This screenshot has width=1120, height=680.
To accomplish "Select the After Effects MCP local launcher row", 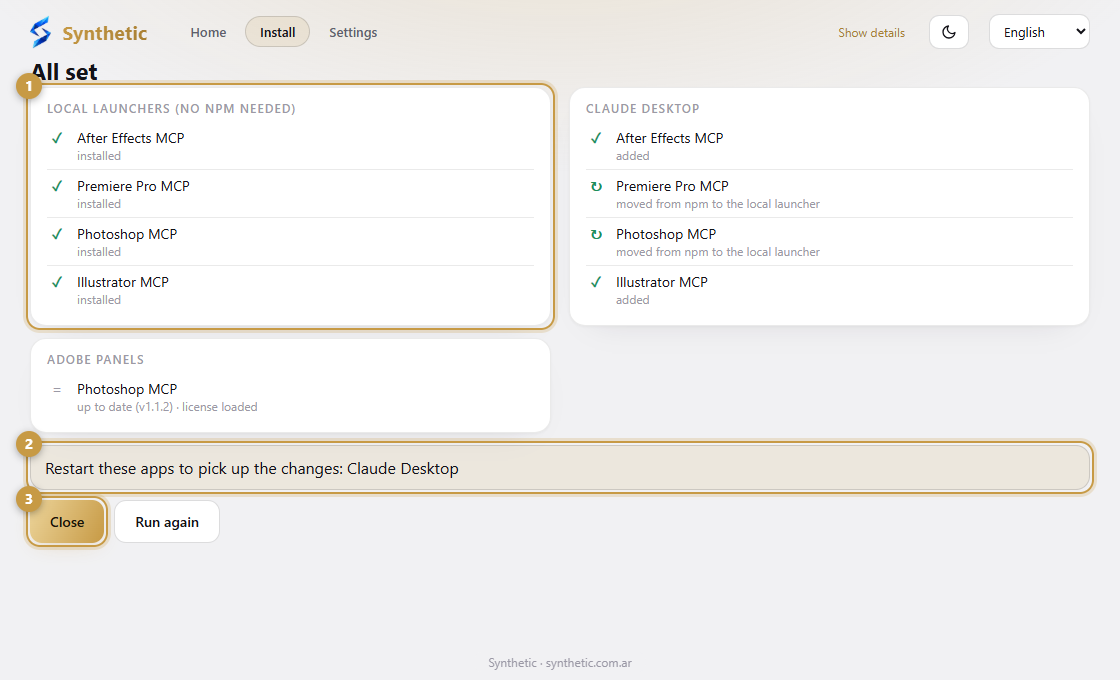I will 291,146.
